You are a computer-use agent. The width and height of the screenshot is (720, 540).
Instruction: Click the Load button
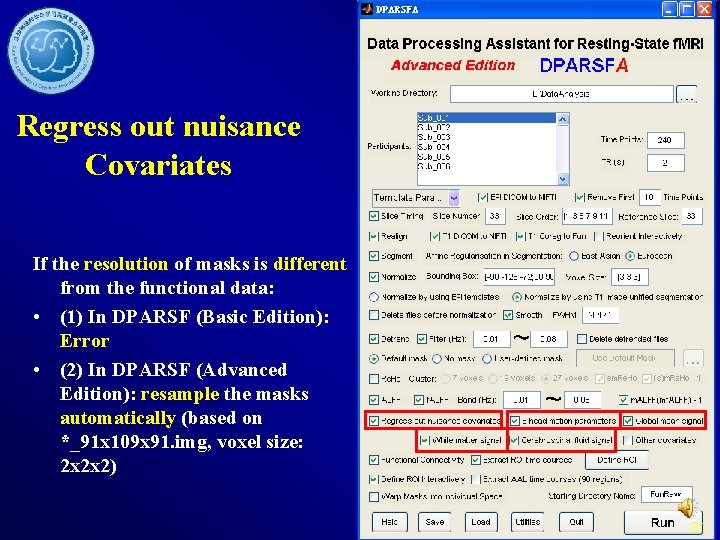pos(481,522)
